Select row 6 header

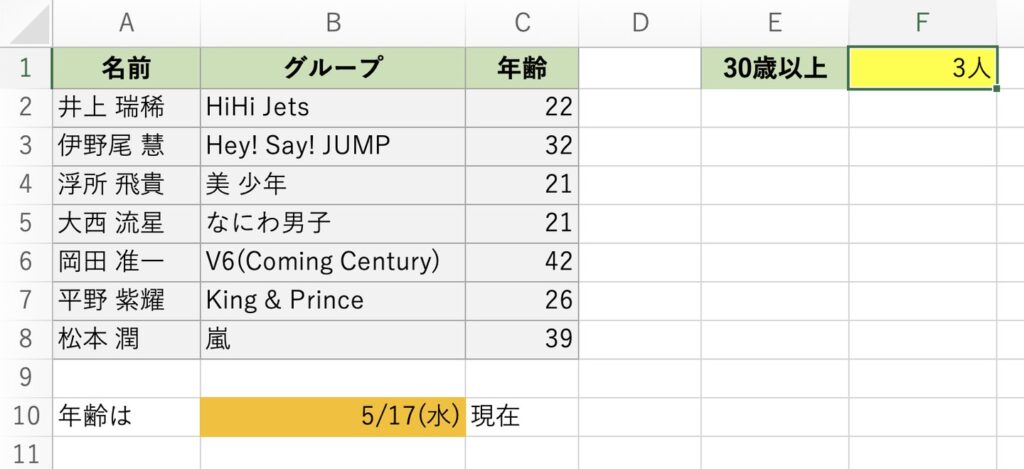pos(25,262)
